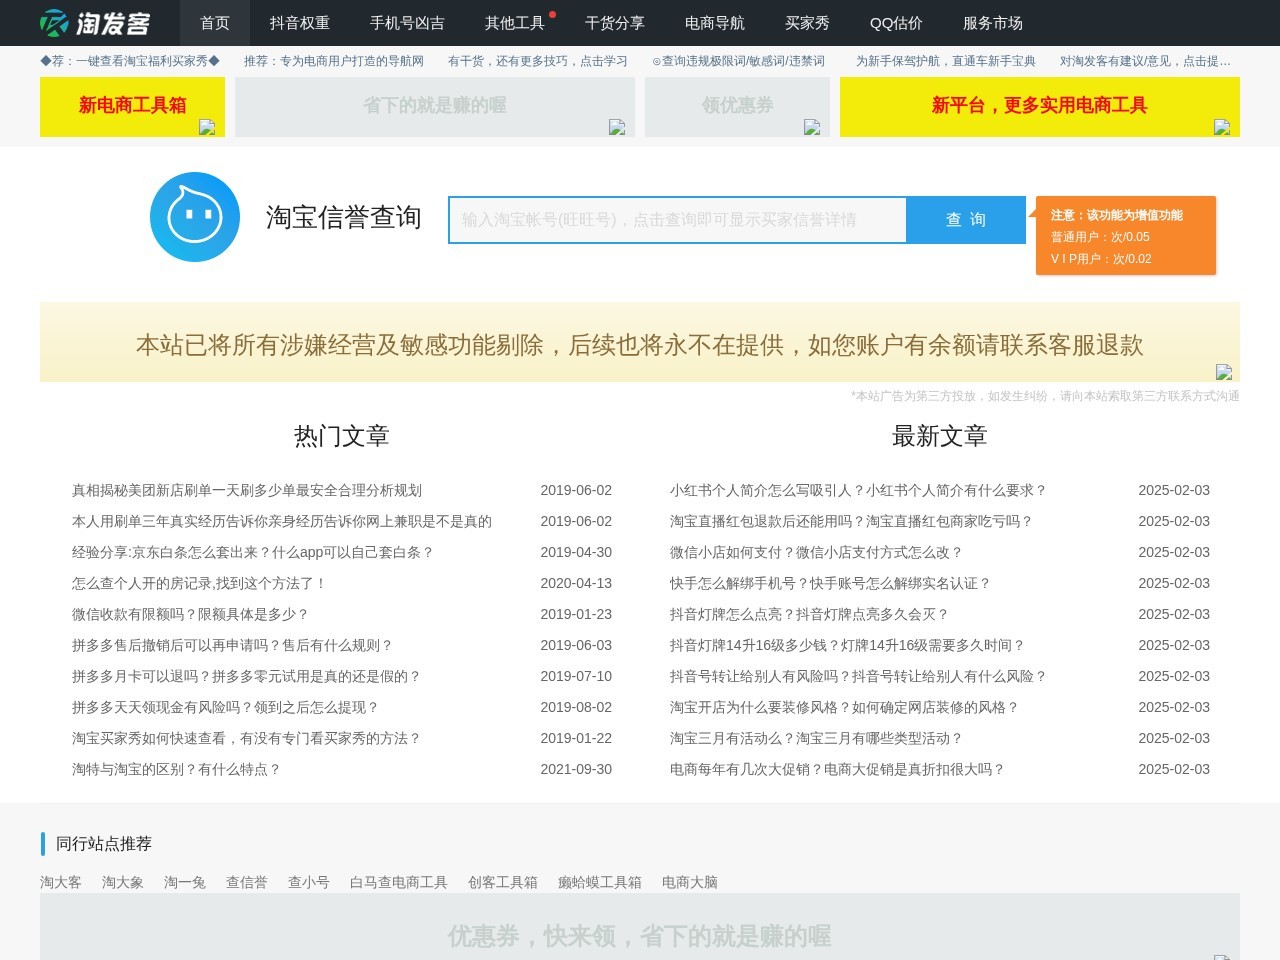The image size is (1280, 960).
Task: Open the 首页 nav item
Action: (215, 23)
